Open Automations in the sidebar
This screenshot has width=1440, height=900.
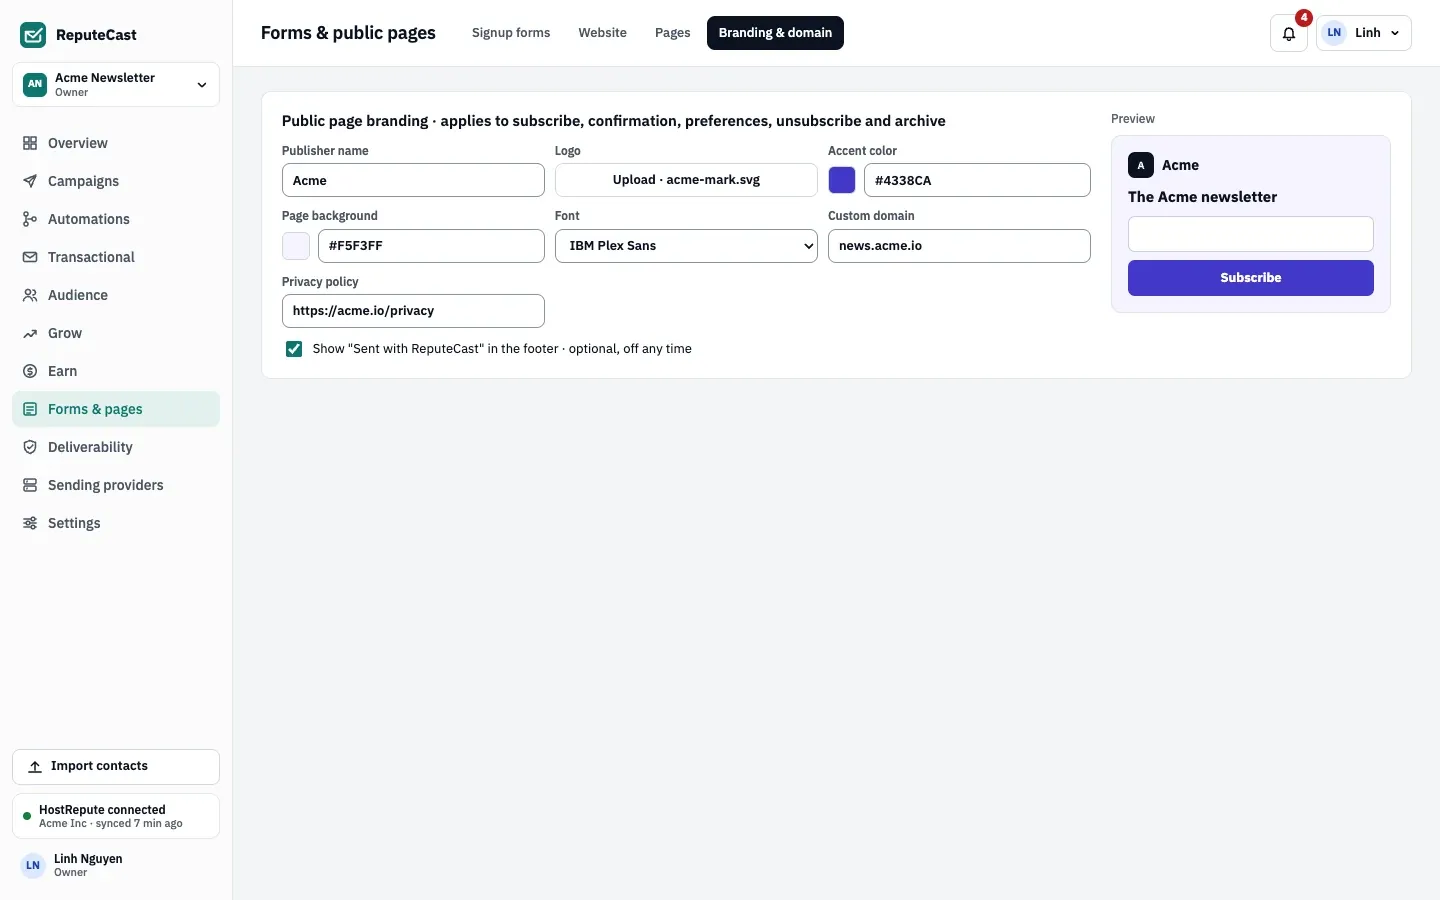(116, 219)
